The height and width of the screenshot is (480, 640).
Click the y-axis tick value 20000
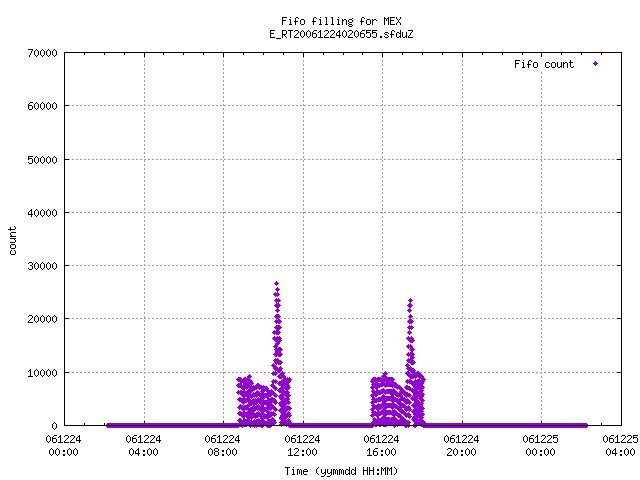pos(42,319)
